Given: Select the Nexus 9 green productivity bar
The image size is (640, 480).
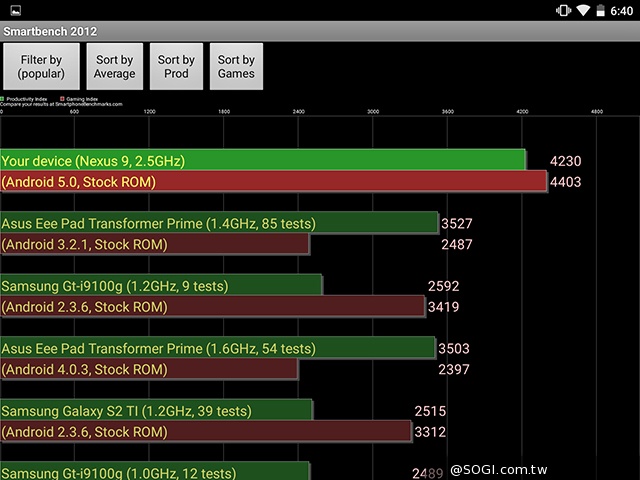Looking at the screenshot, I should [x=263, y=160].
